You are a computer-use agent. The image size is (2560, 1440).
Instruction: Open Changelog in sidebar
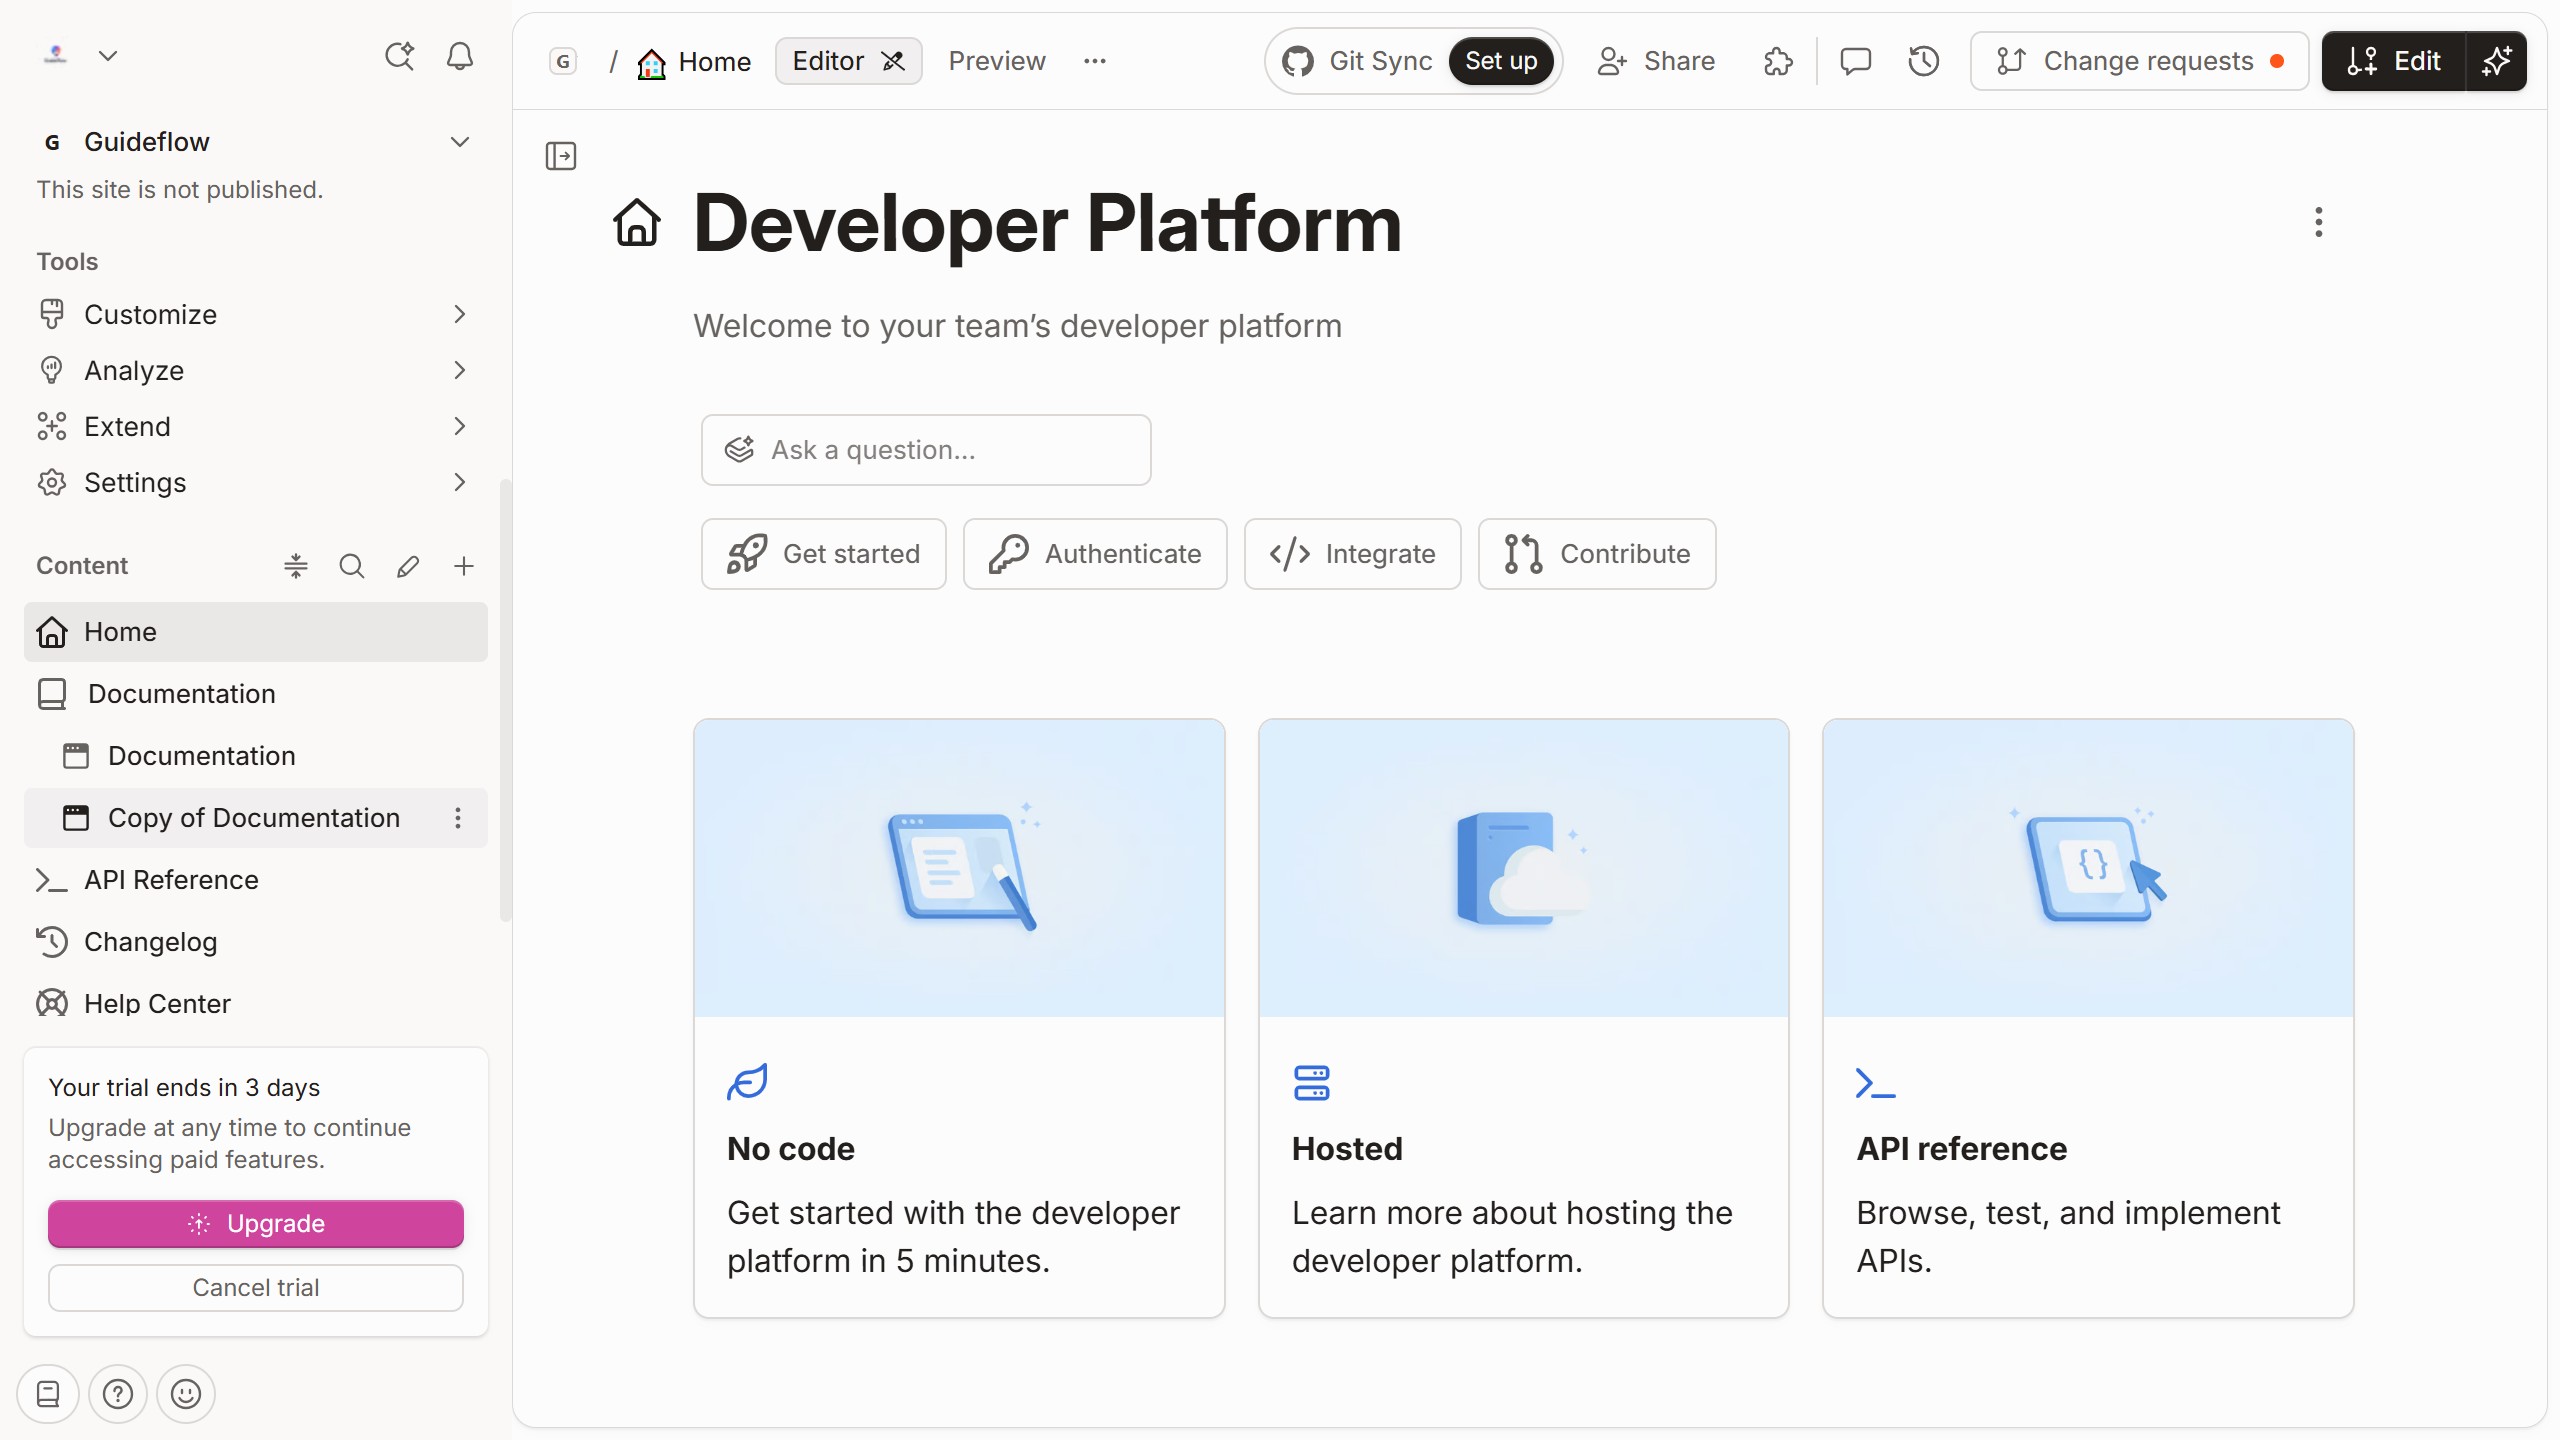256,942
